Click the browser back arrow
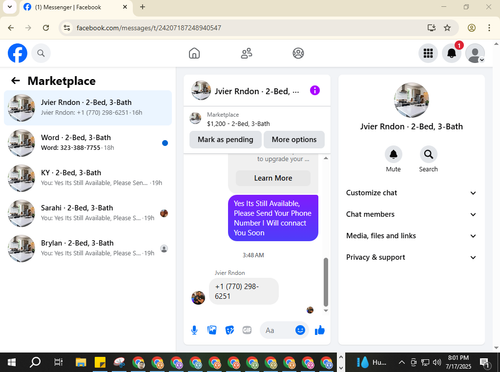This screenshot has width=500, height=372. (11, 28)
